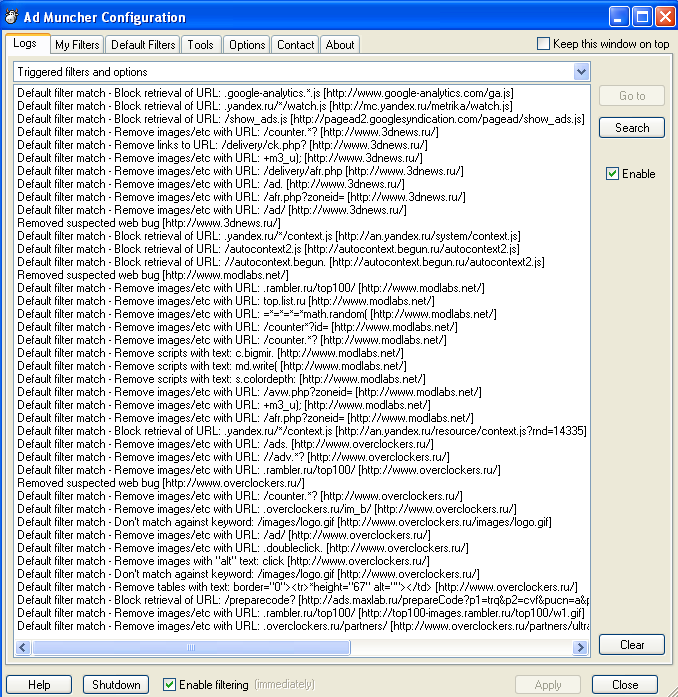Minimize the Ad Muncher Configuration window
The image size is (678, 697).
(618, 17)
